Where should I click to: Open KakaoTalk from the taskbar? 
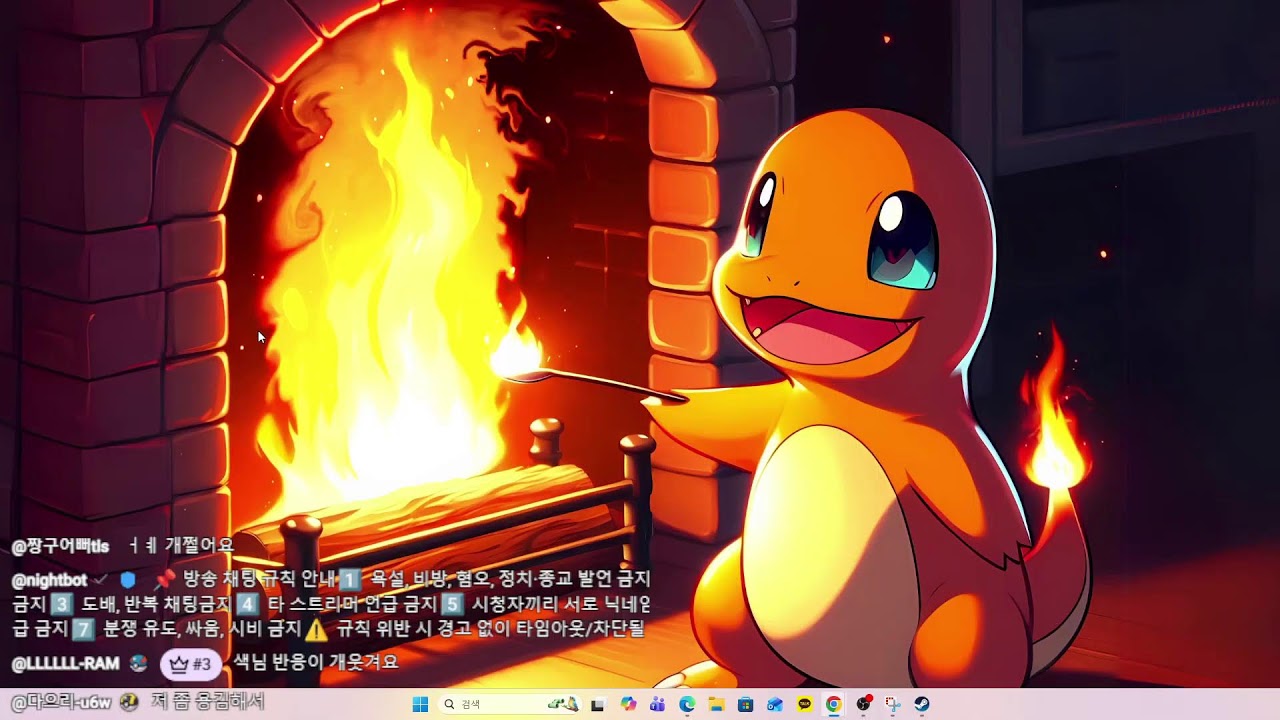point(804,704)
